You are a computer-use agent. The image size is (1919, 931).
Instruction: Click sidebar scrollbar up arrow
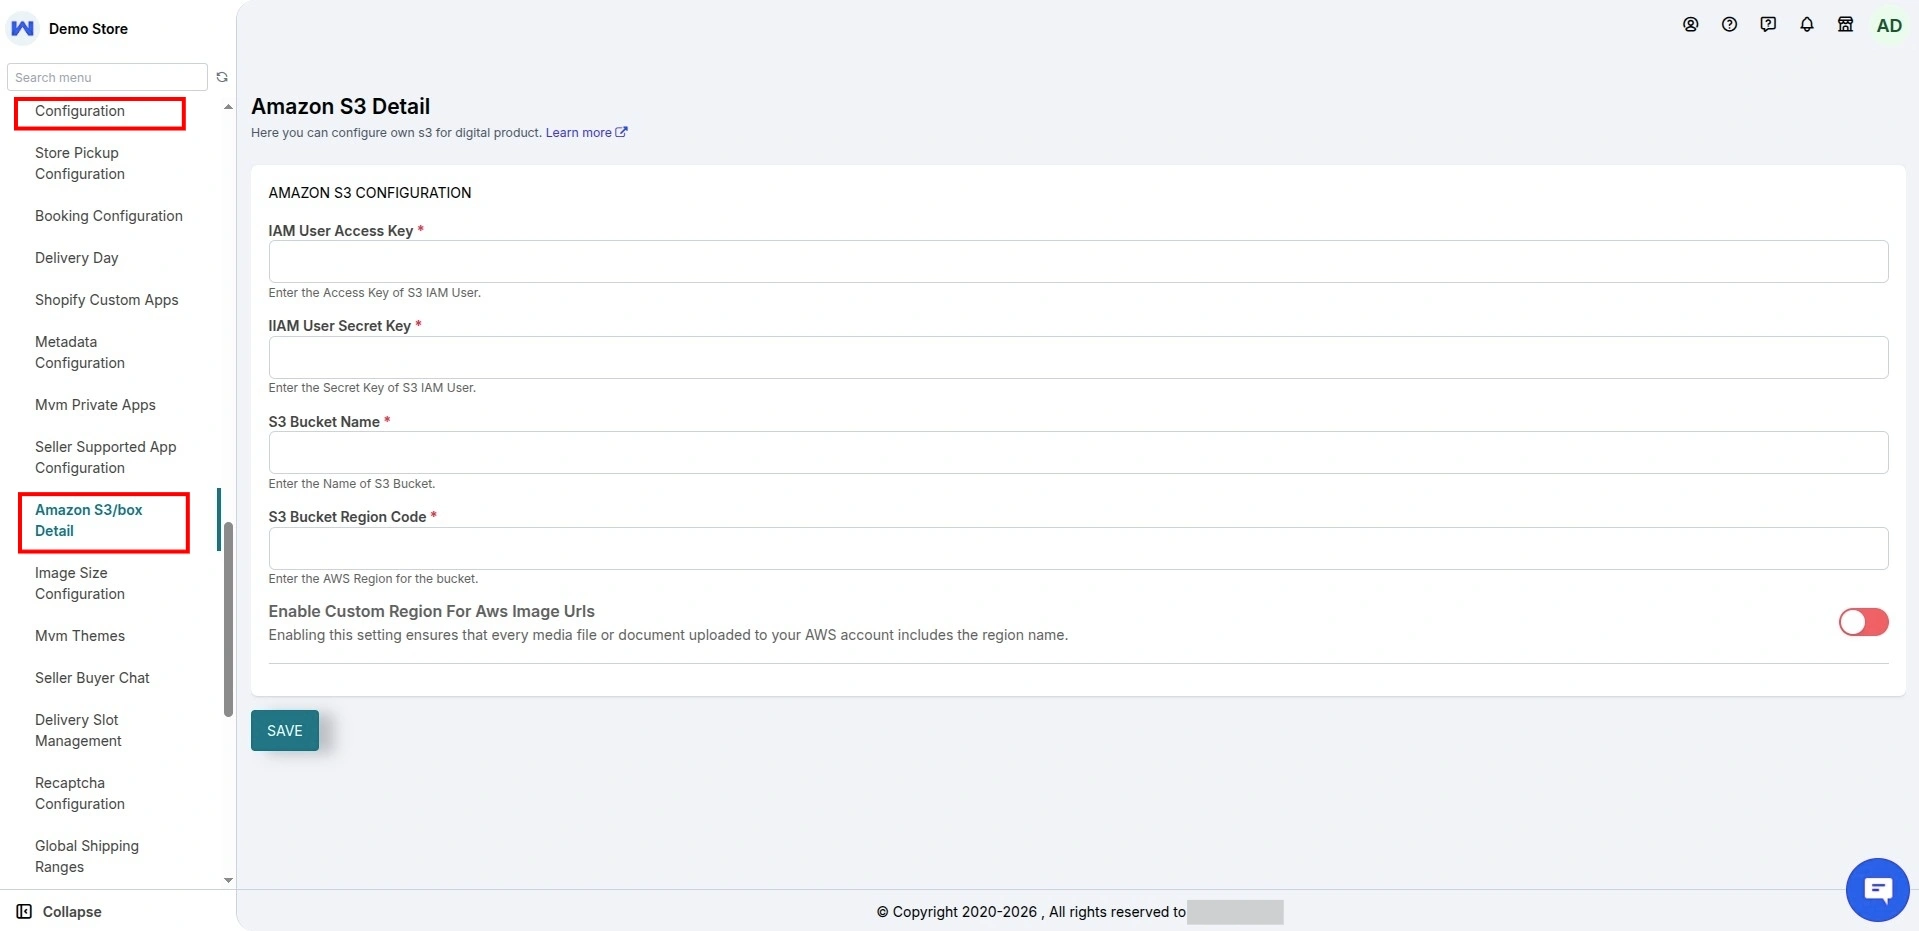(228, 106)
